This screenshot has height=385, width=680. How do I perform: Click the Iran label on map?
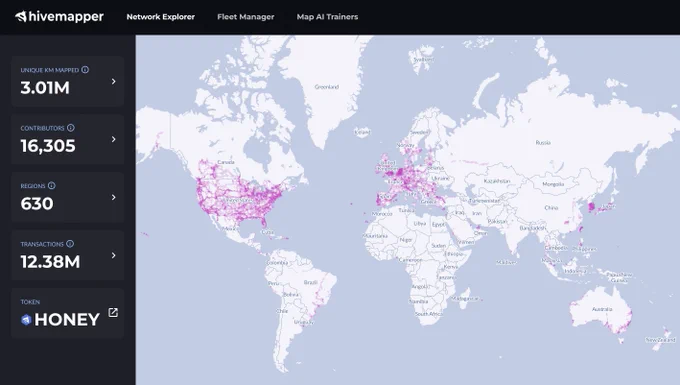click(477, 213)
